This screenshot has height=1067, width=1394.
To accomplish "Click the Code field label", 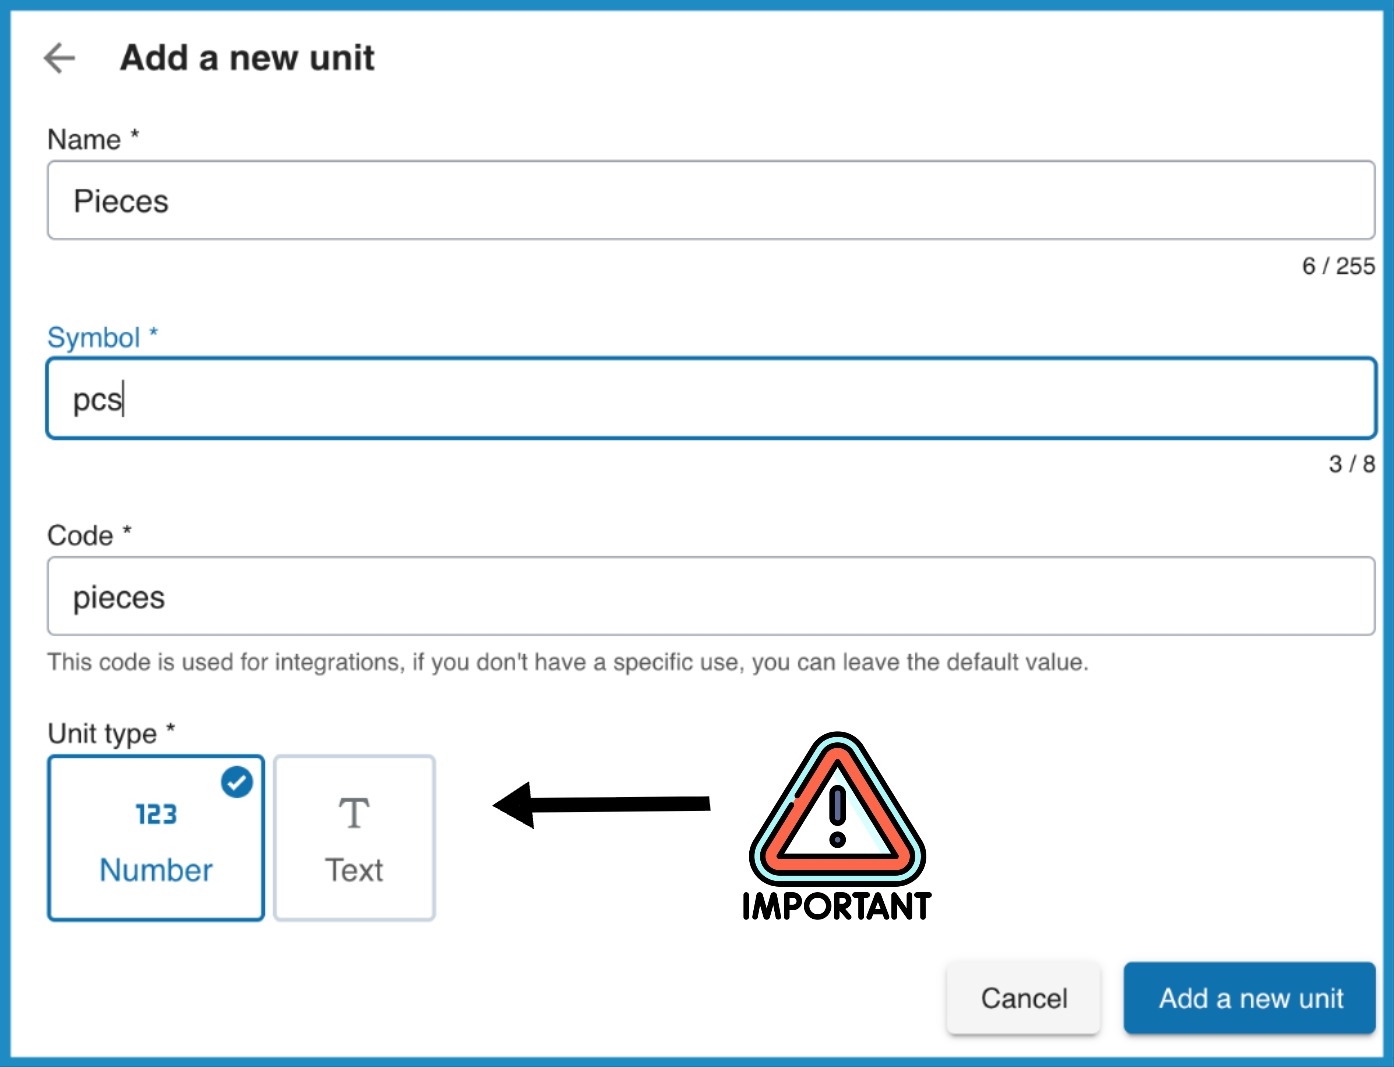I will 81,536.
